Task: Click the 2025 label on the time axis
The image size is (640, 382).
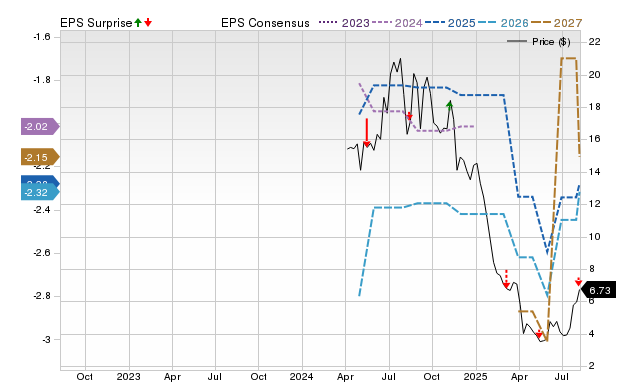Action: (476, 376)
